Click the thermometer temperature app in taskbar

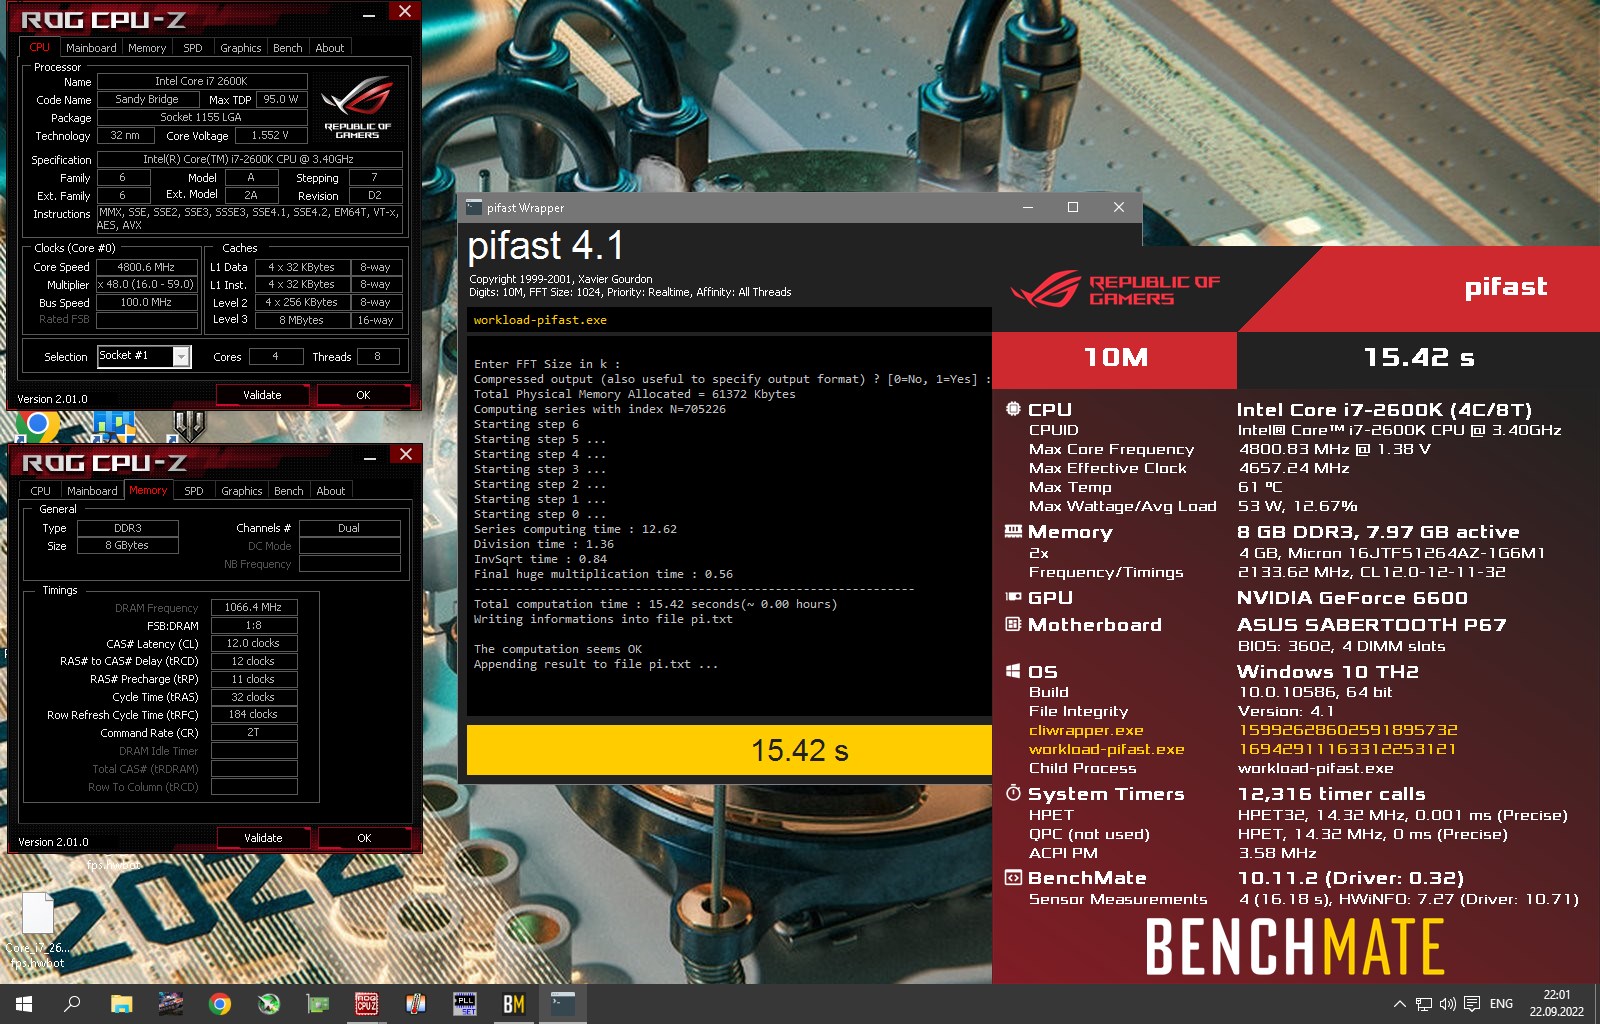point(416,1004)
